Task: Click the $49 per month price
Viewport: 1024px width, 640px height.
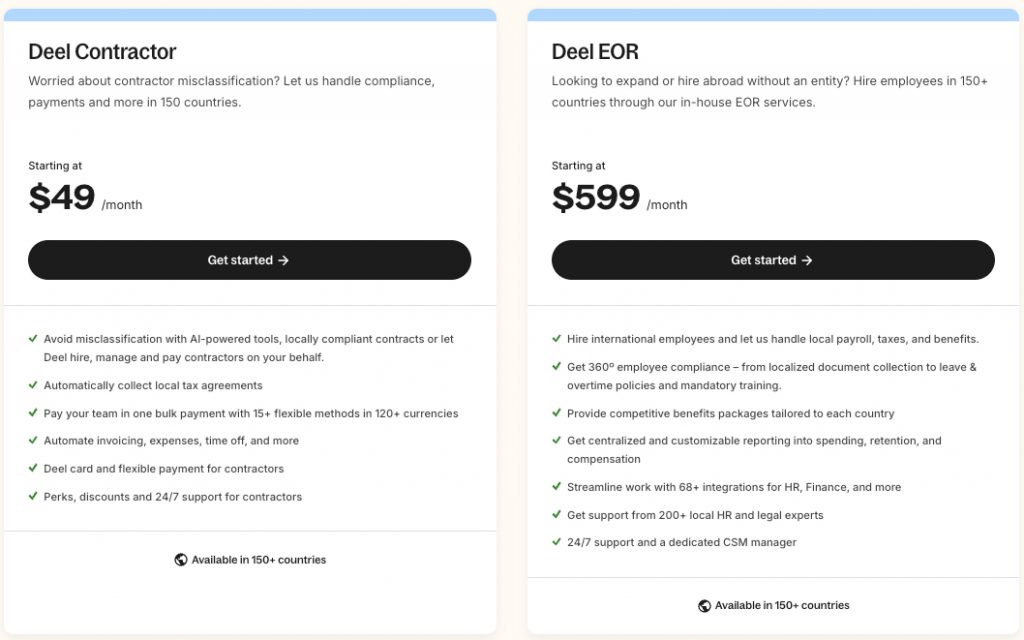Action: point(62,197)
